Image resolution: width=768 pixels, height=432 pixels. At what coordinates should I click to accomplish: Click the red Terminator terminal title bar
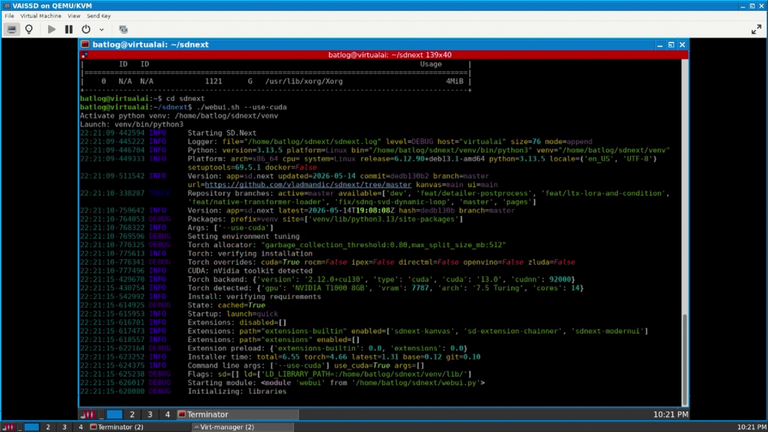[x=384, y=55]
